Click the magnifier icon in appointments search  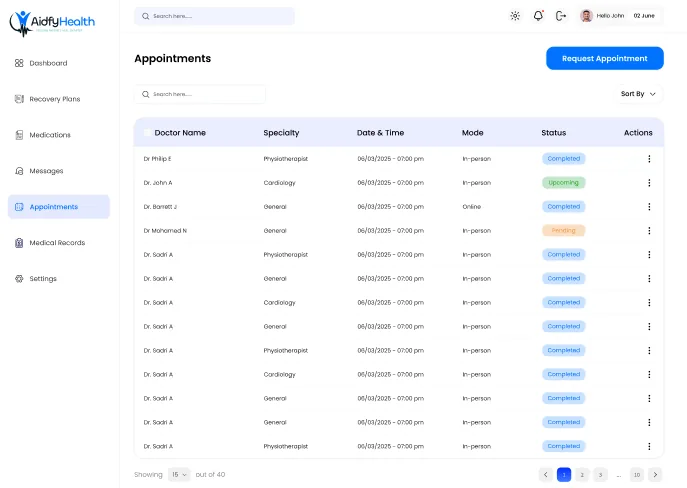[145, 94]
